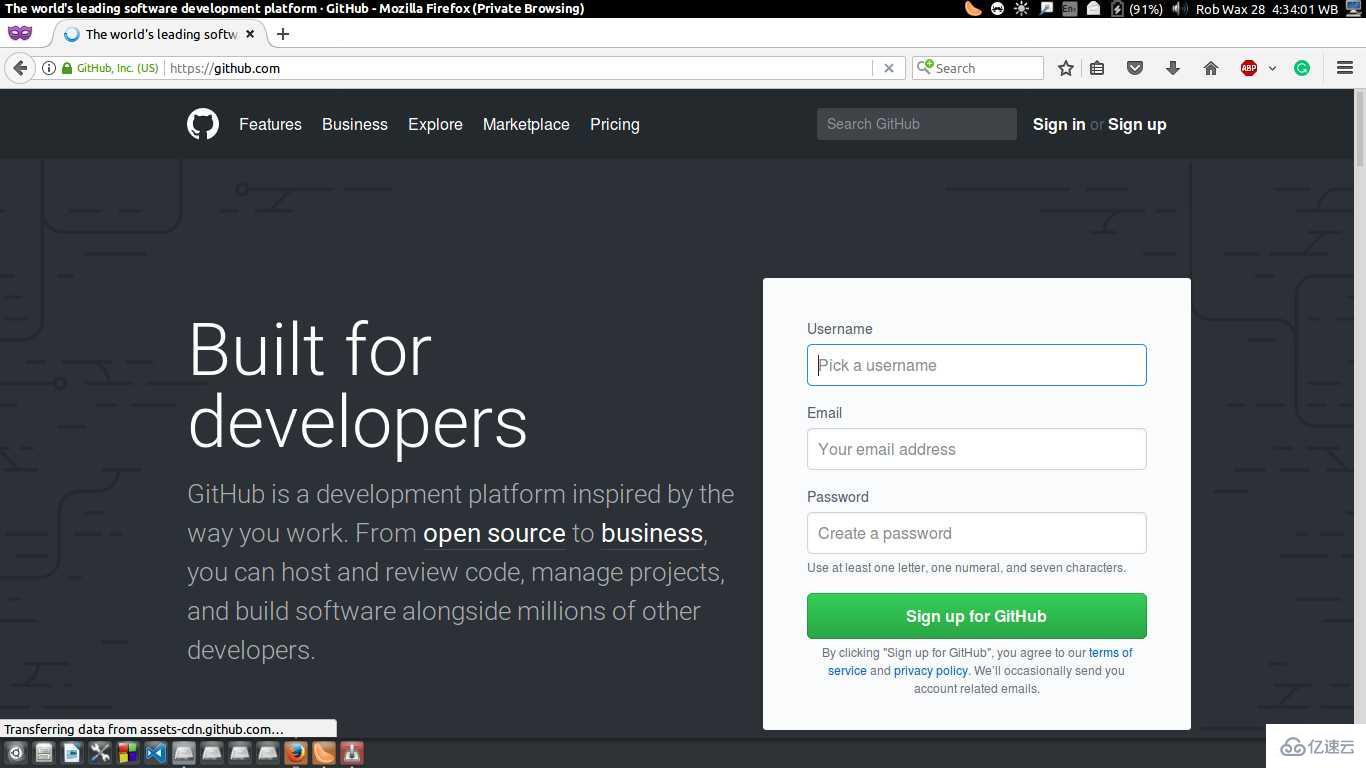Image resolution: width=1366 pixels, height=768 pixels.
Task: Click the Search GitHub field
Action: tap(917, 124)
